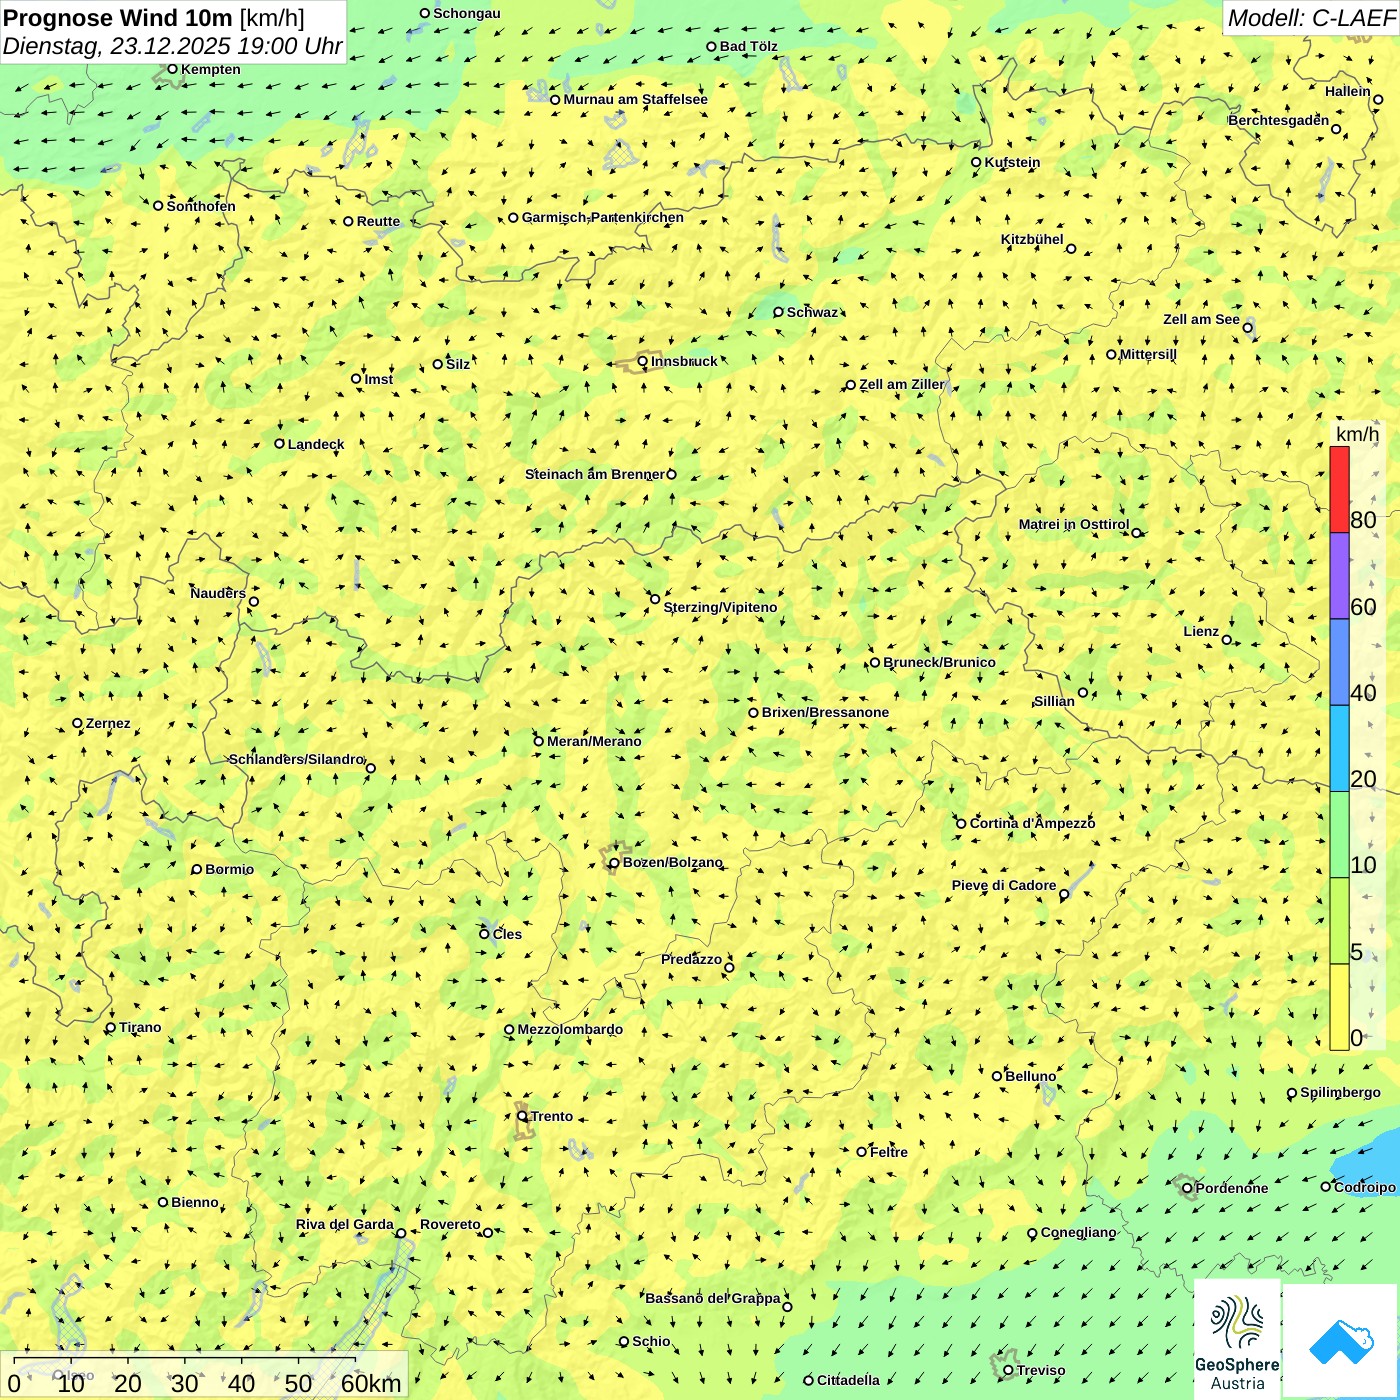Click the 'Bad Tölz' label
1400x1400 pixels.
(748, 46)
